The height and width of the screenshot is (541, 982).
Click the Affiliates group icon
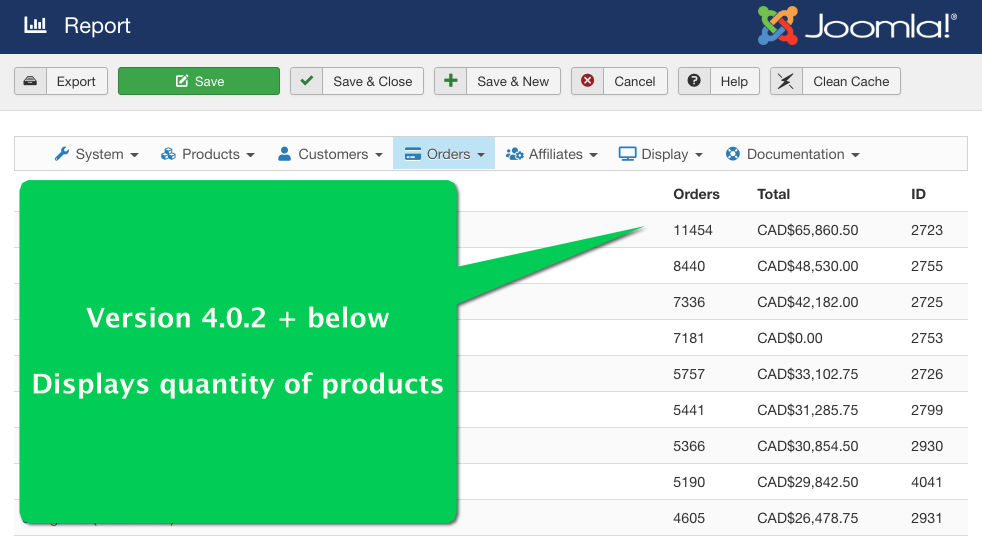pyautogui.click(x=514, y=153)
